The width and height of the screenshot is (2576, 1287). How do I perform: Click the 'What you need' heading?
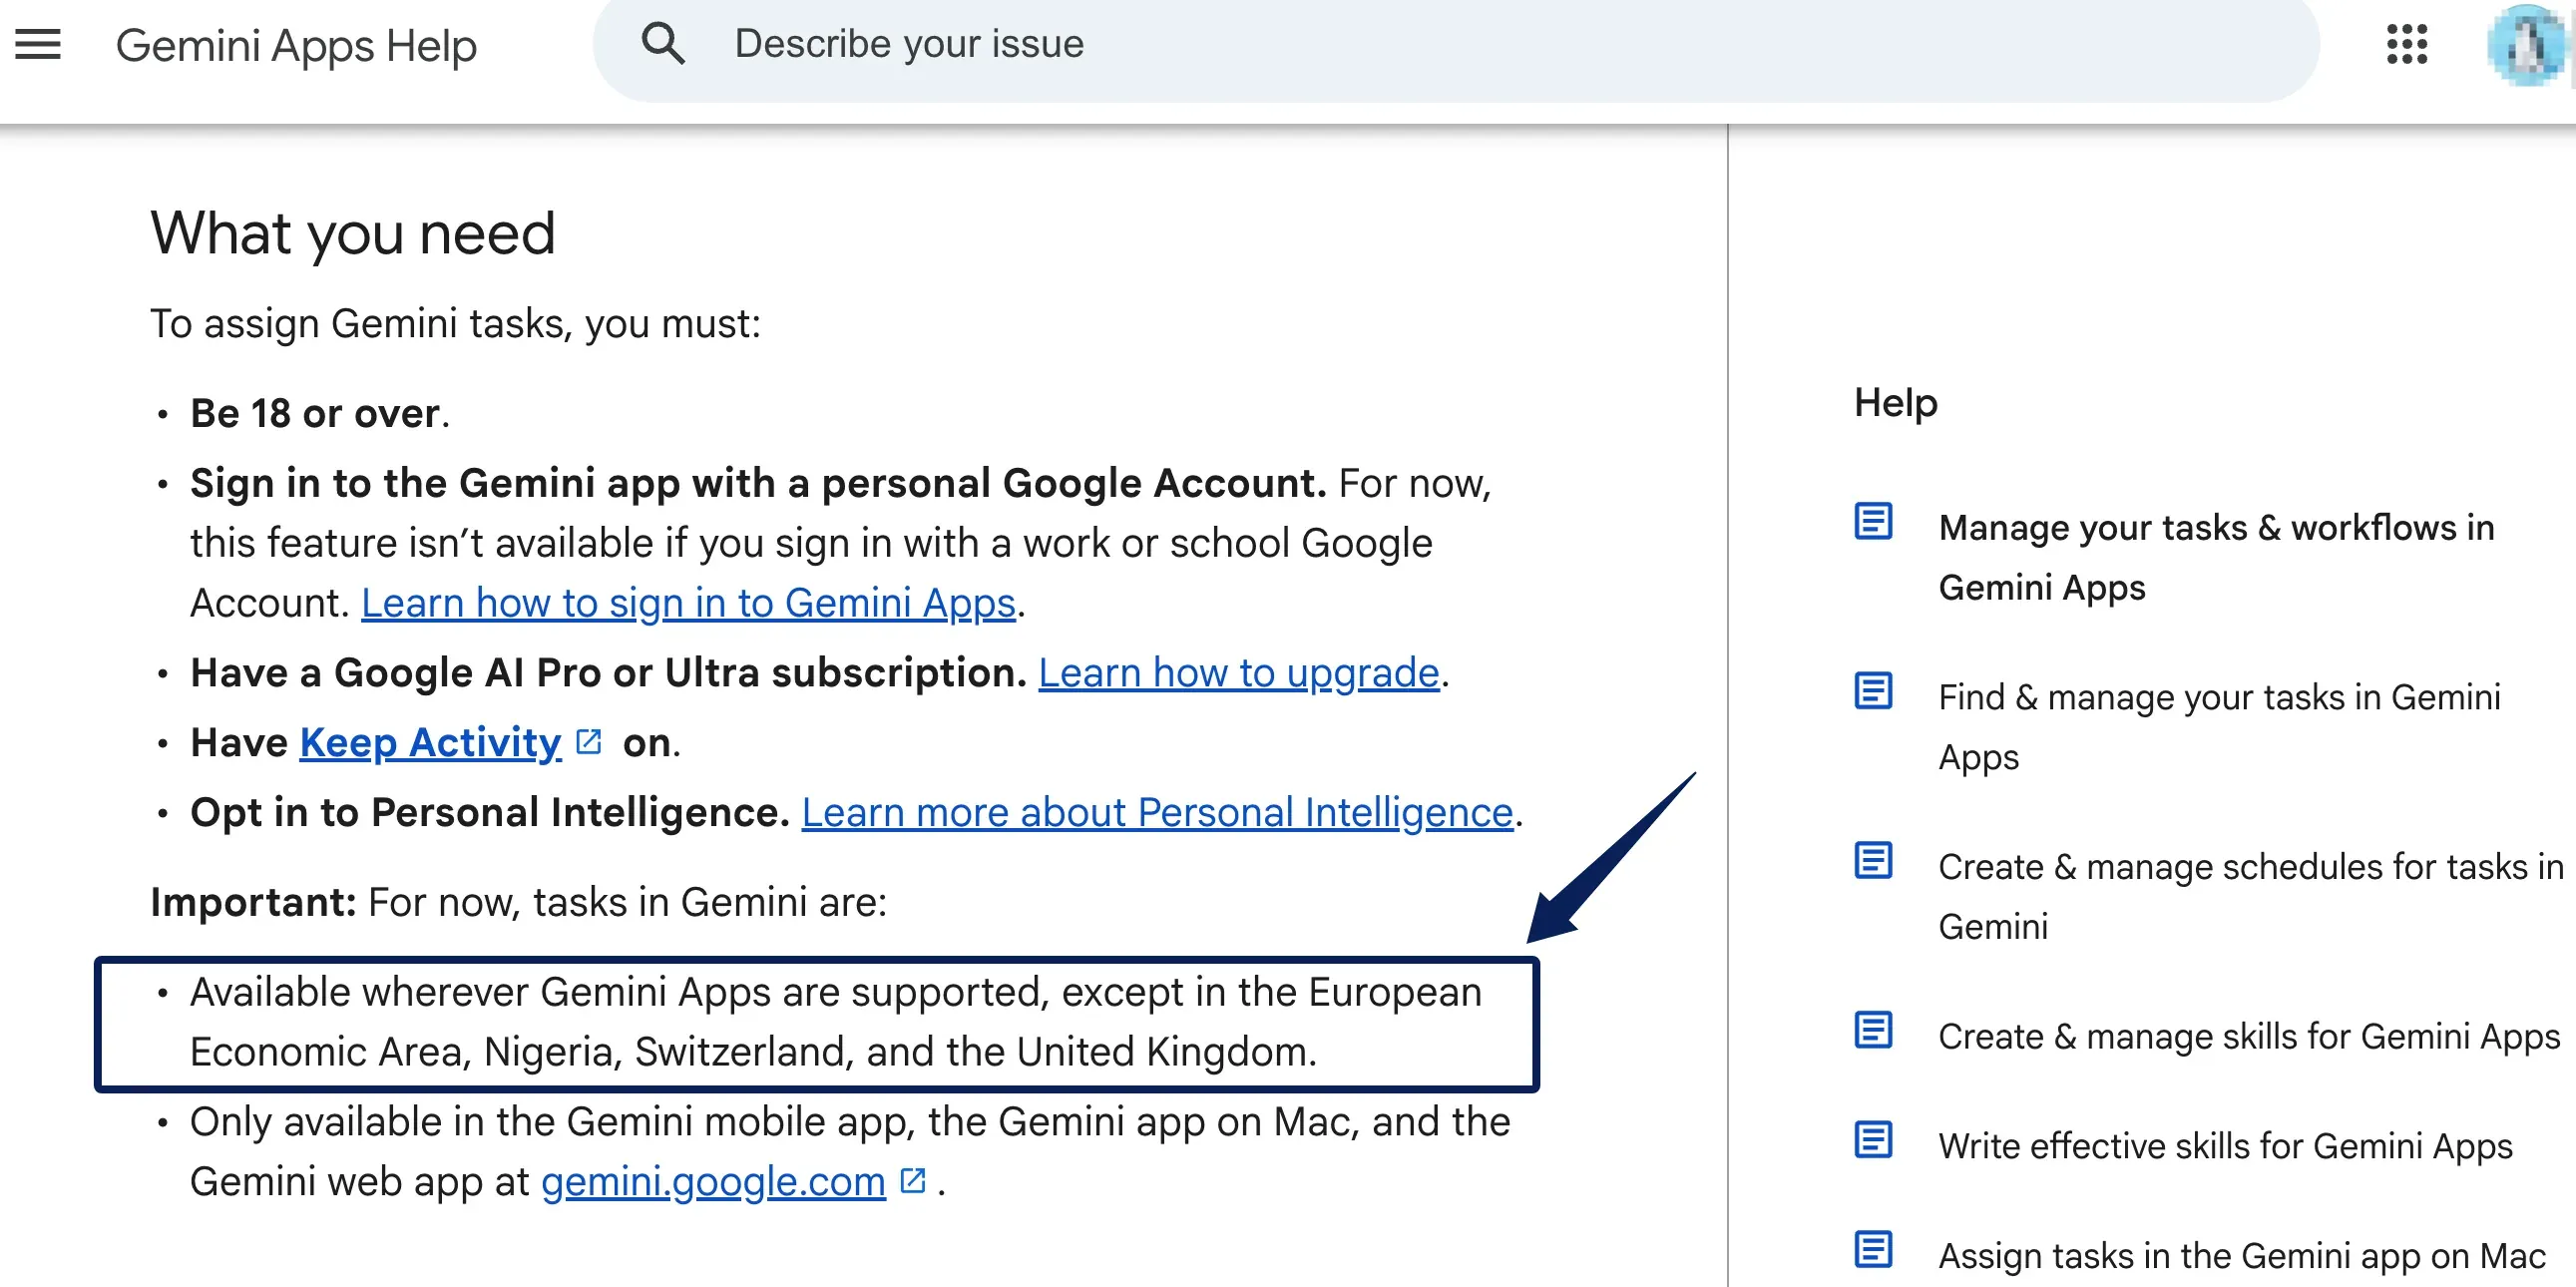click(x=352, y=233)
